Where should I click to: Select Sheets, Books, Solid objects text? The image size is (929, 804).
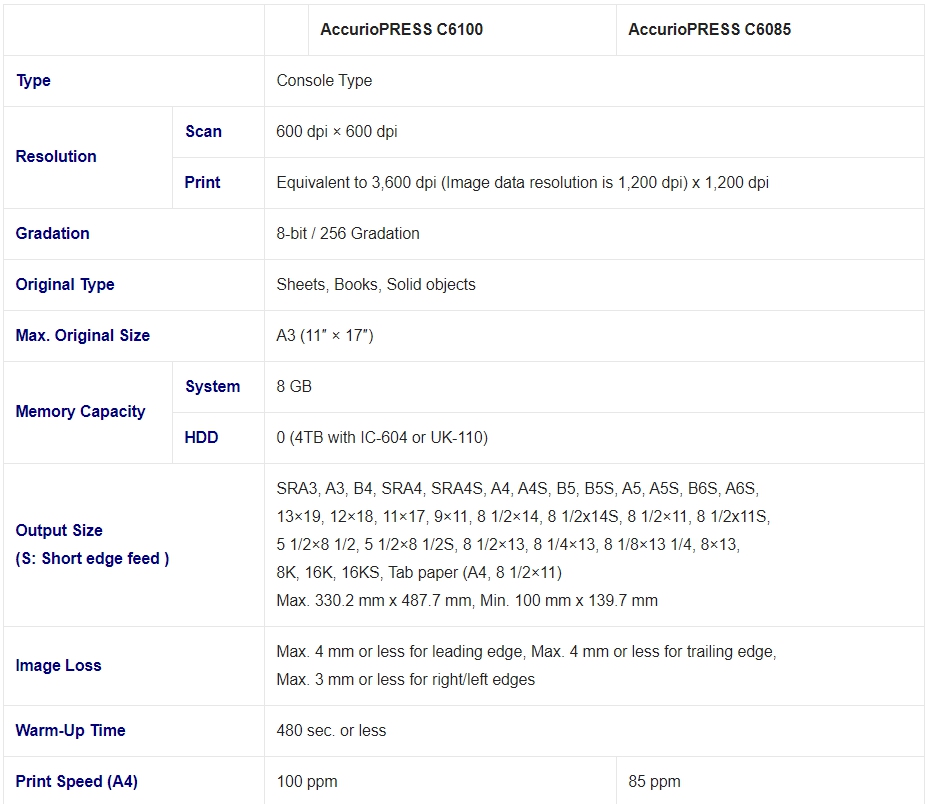(x=376, y=285)
